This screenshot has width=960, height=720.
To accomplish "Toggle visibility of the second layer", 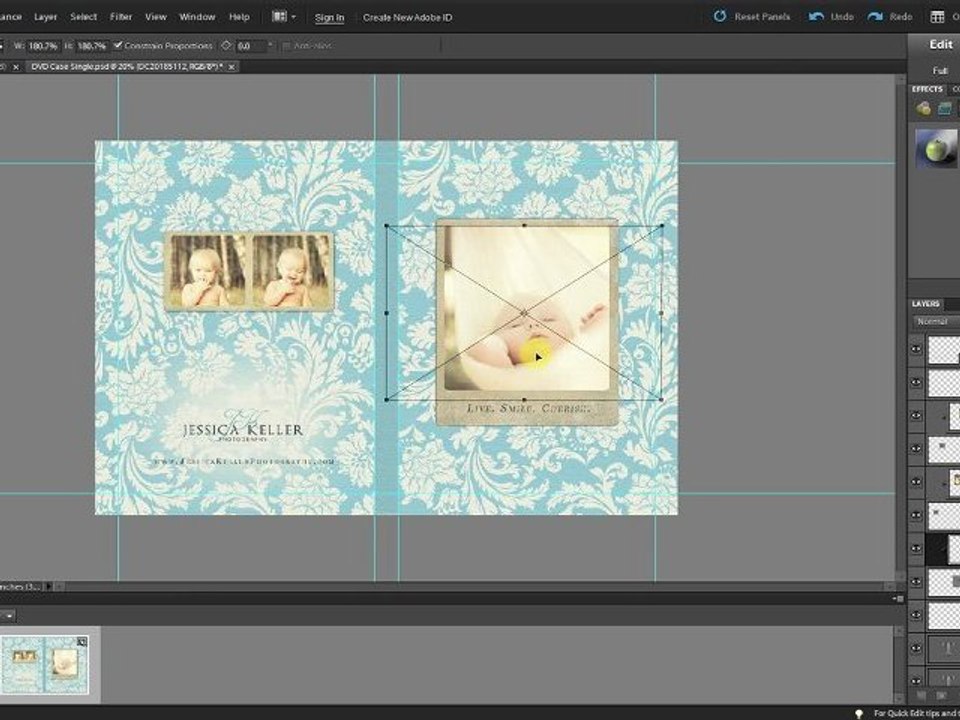I will point(916,382).
